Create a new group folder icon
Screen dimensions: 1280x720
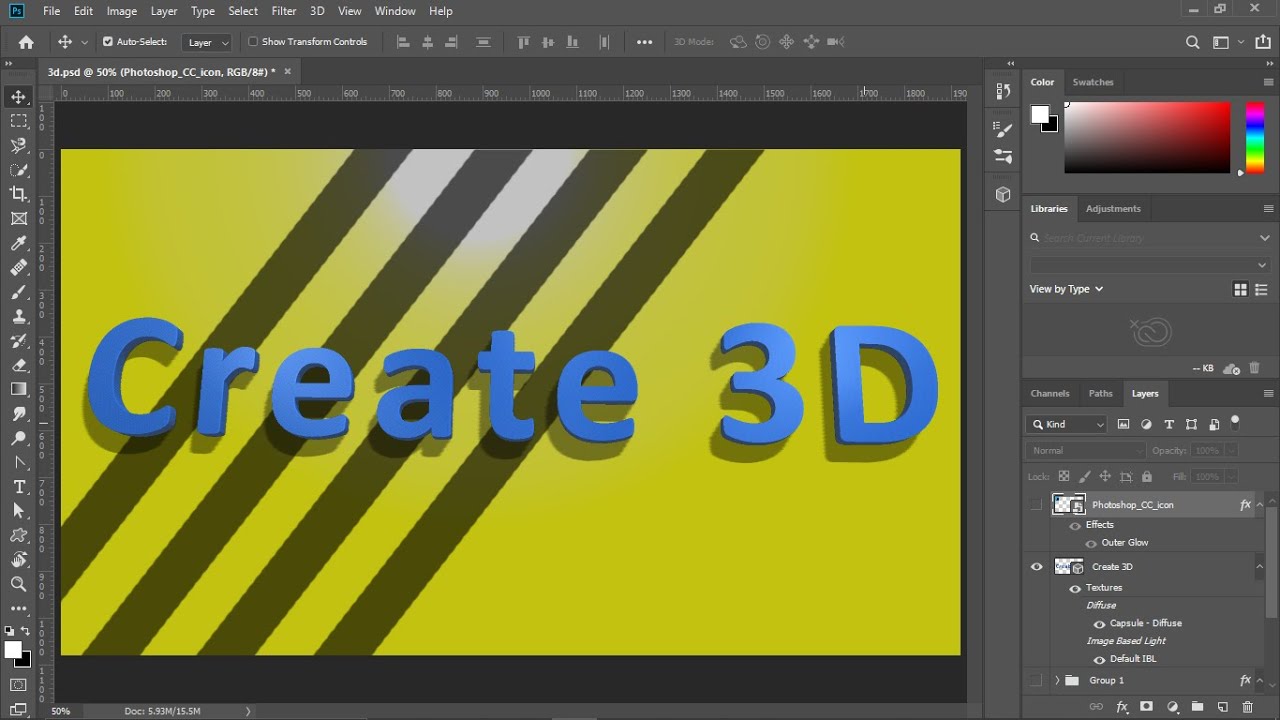1197,707
